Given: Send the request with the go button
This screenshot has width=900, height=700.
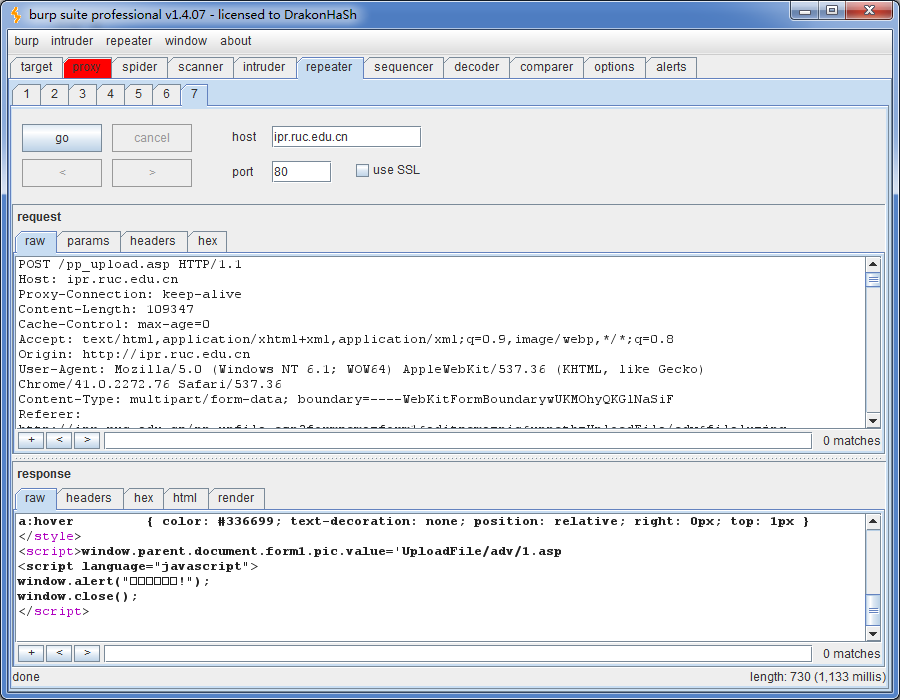Looking at the screenshot, I should point(62,138).
